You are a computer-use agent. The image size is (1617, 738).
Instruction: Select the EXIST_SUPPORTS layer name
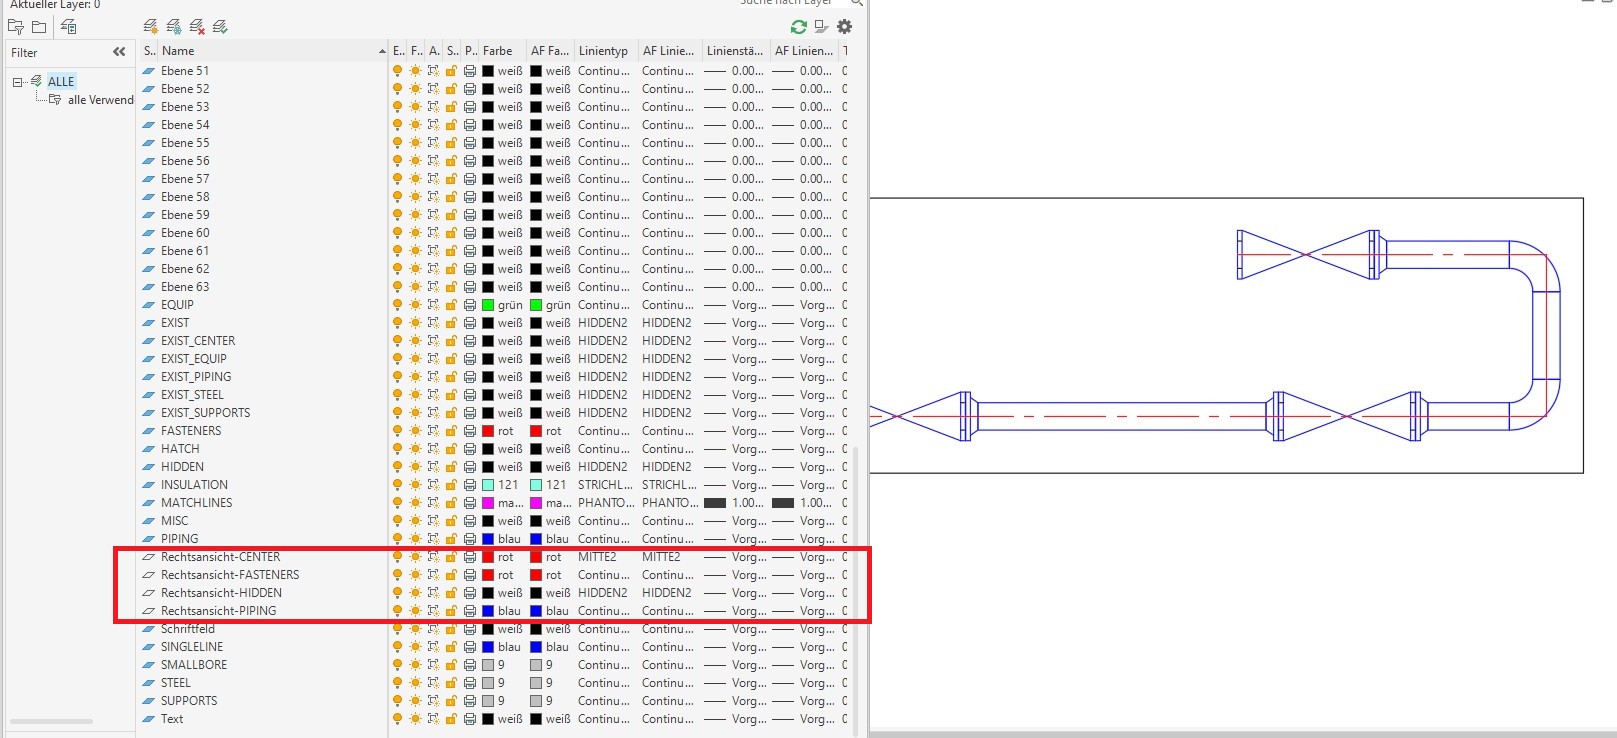(206, 413)
